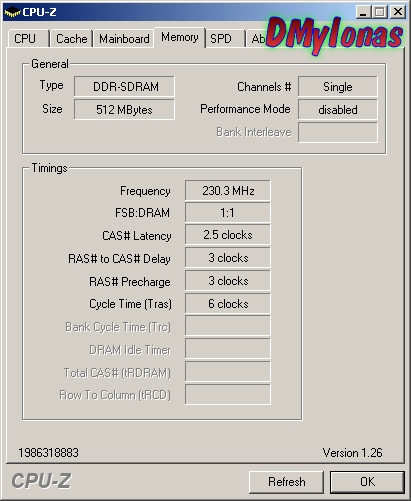Open the Mainboard tab
The image size is (411, 501).
point(124,39)
